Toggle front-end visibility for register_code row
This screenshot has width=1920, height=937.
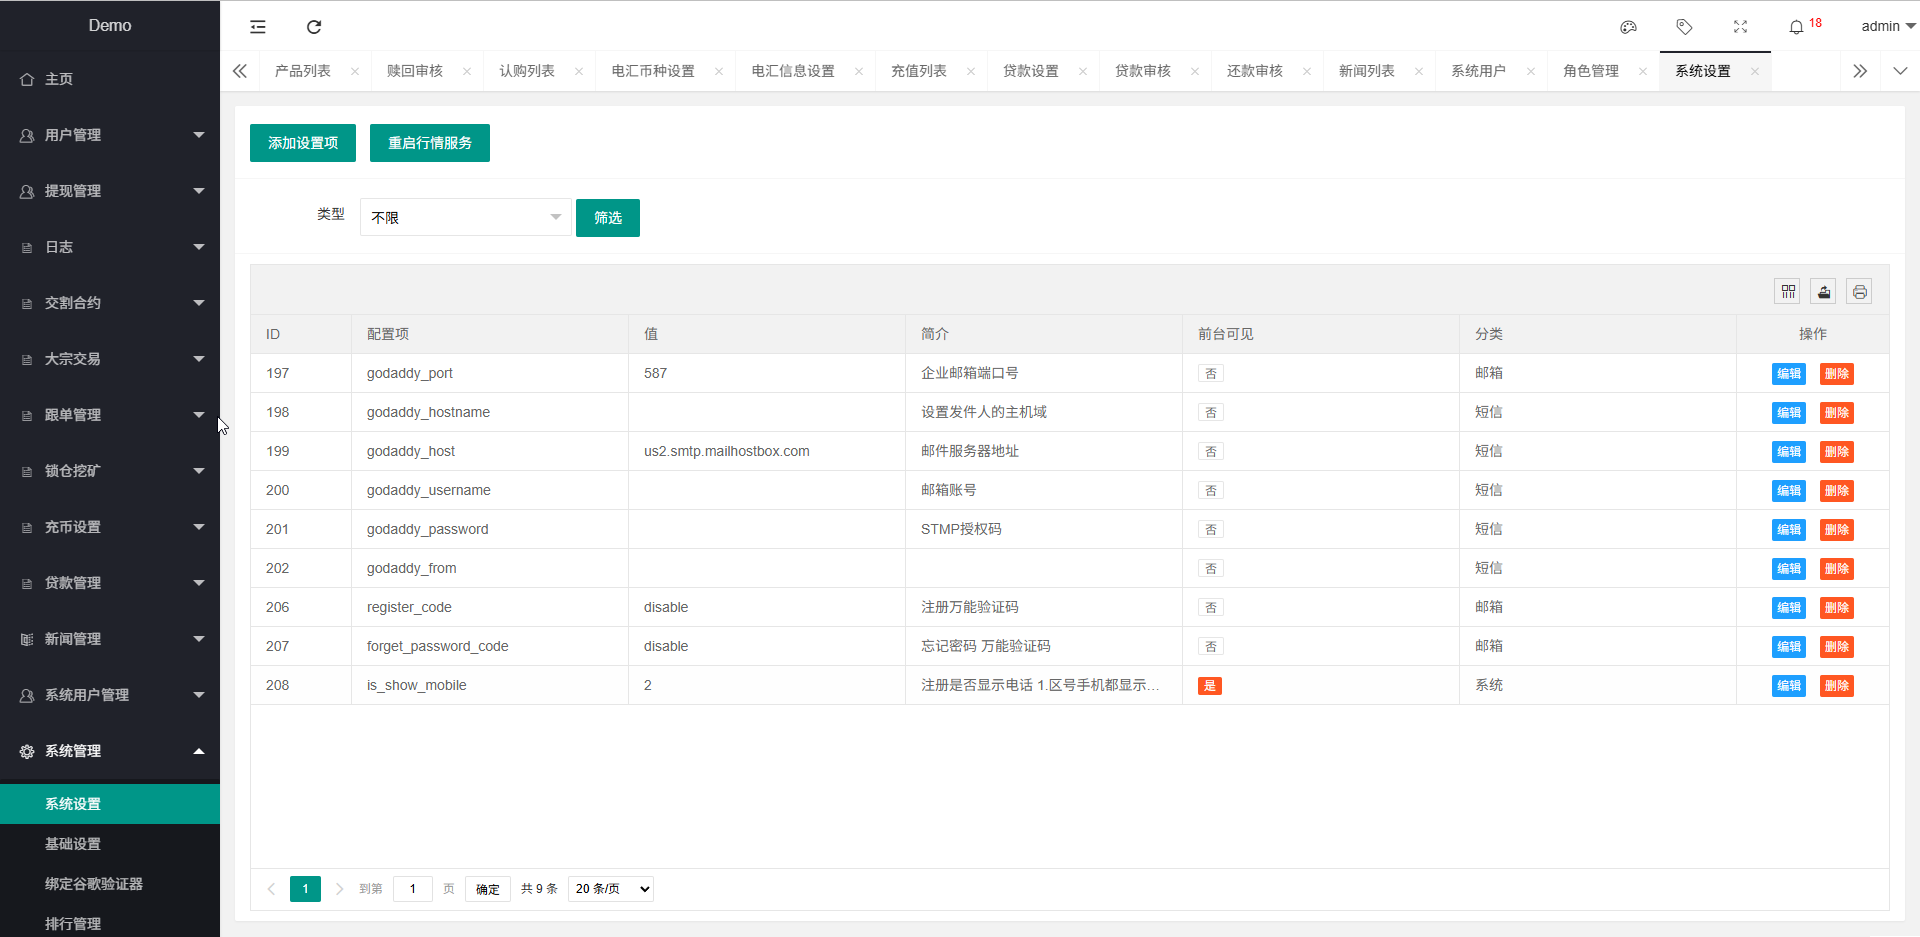click(1210, 608)
